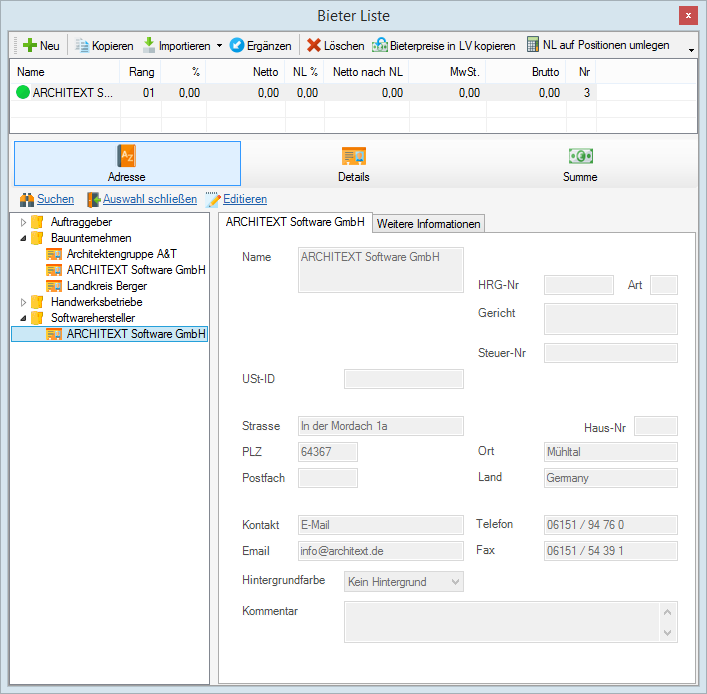This screenshot has width=707, height=694.
Task: Click Kommentar scrollbar up arrow
Action: 668,612
